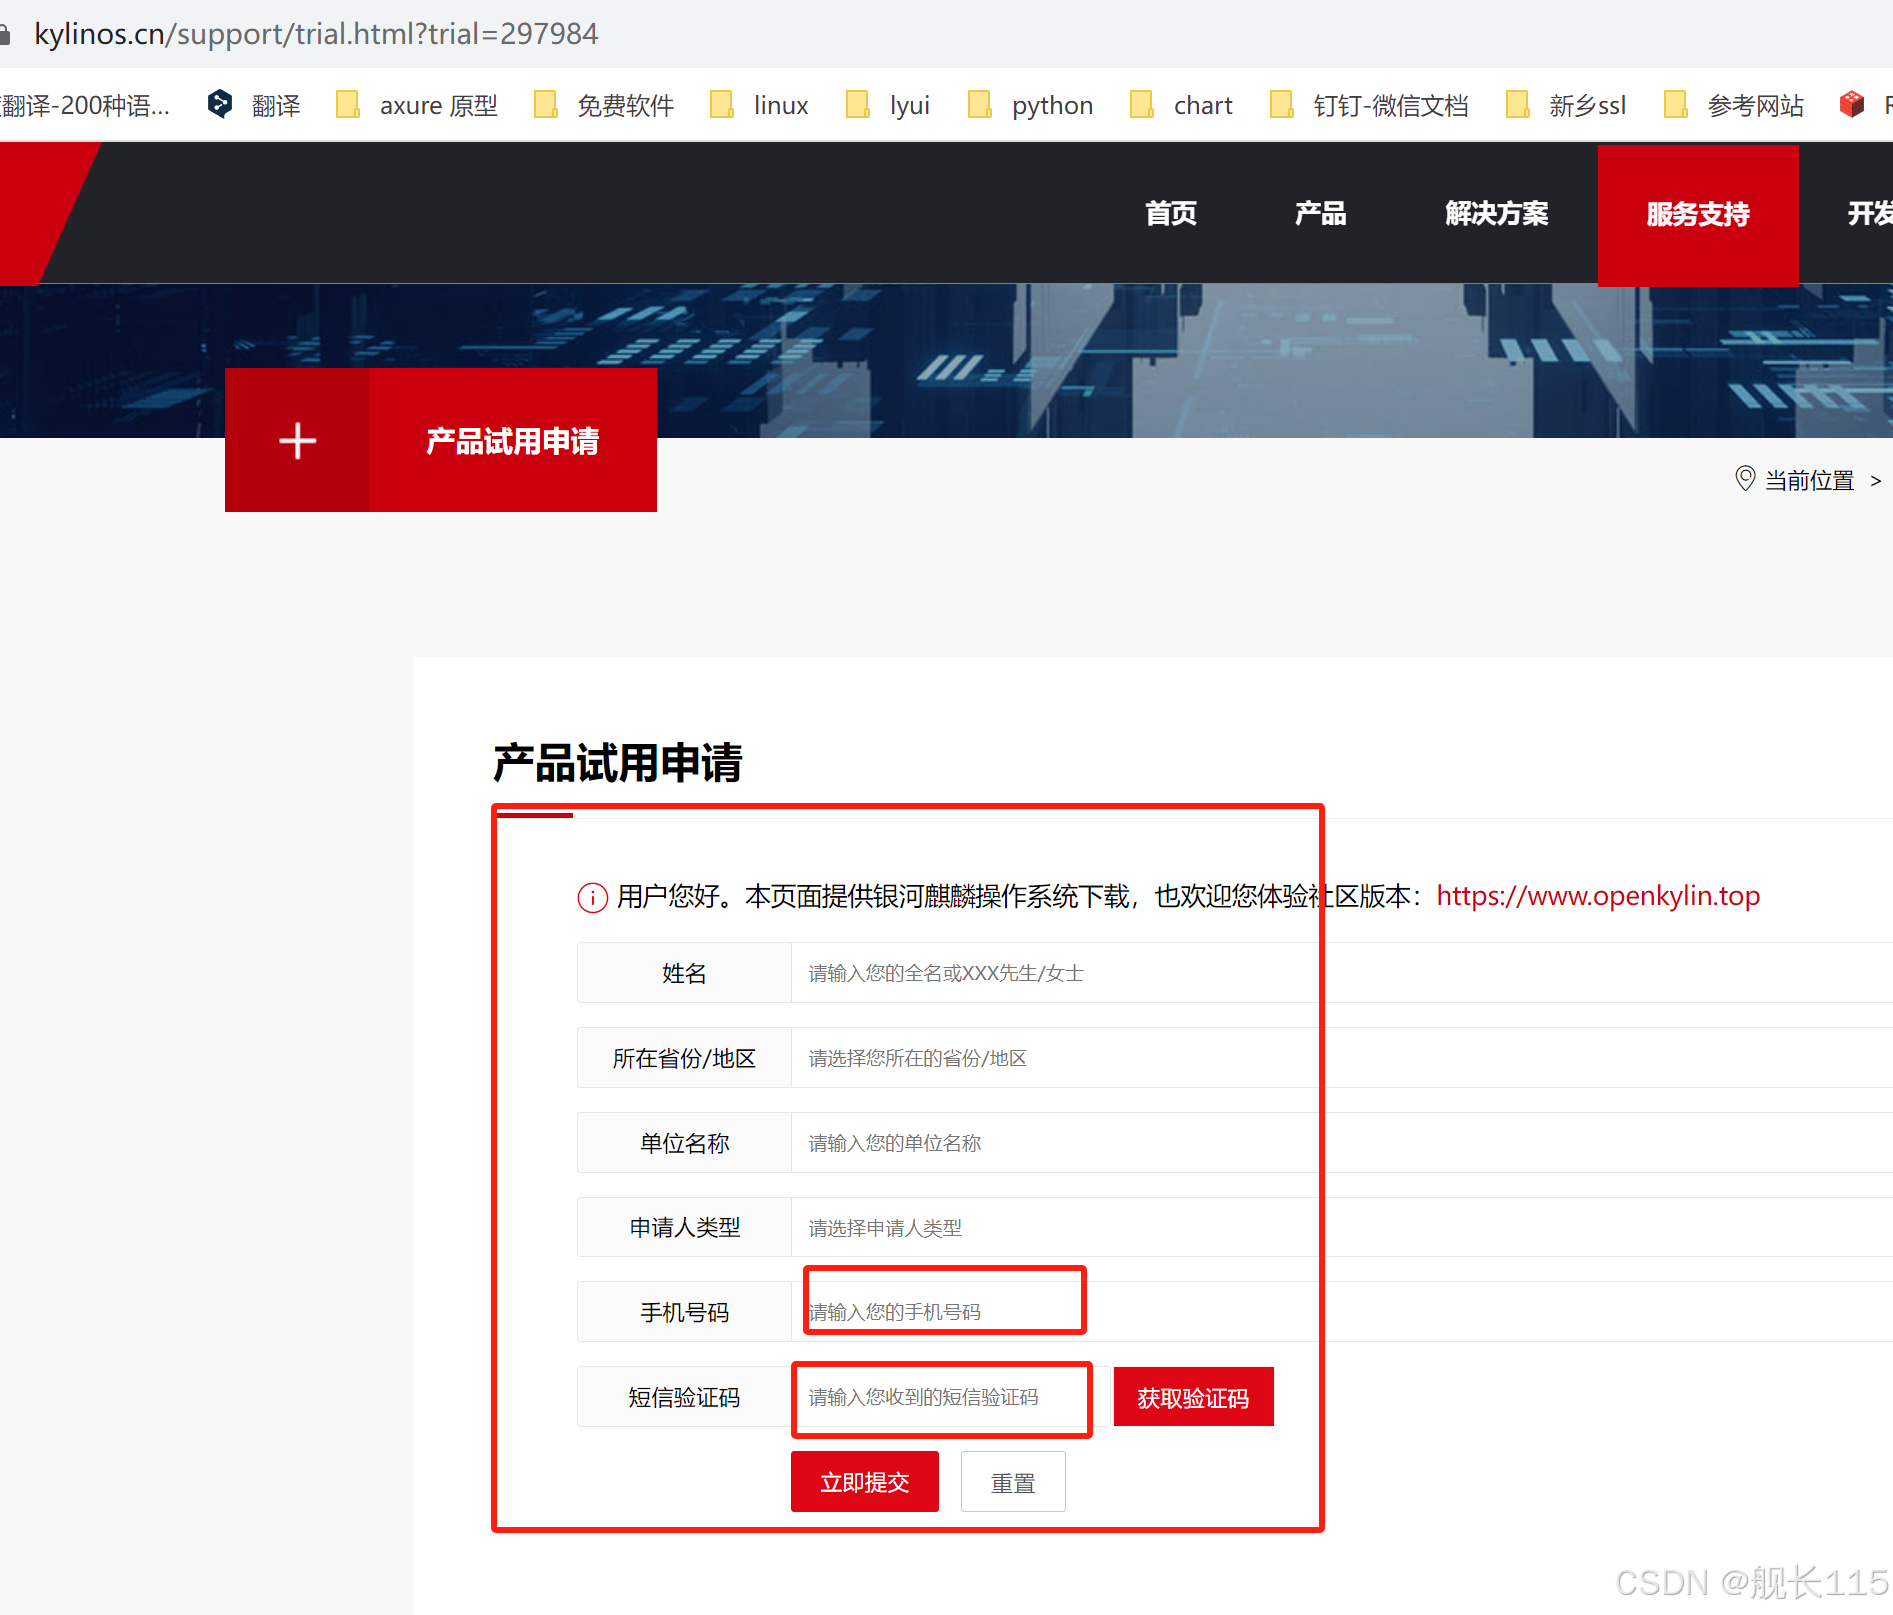
Task: Open the chart bookmark folder
Action: [1181, 105]
